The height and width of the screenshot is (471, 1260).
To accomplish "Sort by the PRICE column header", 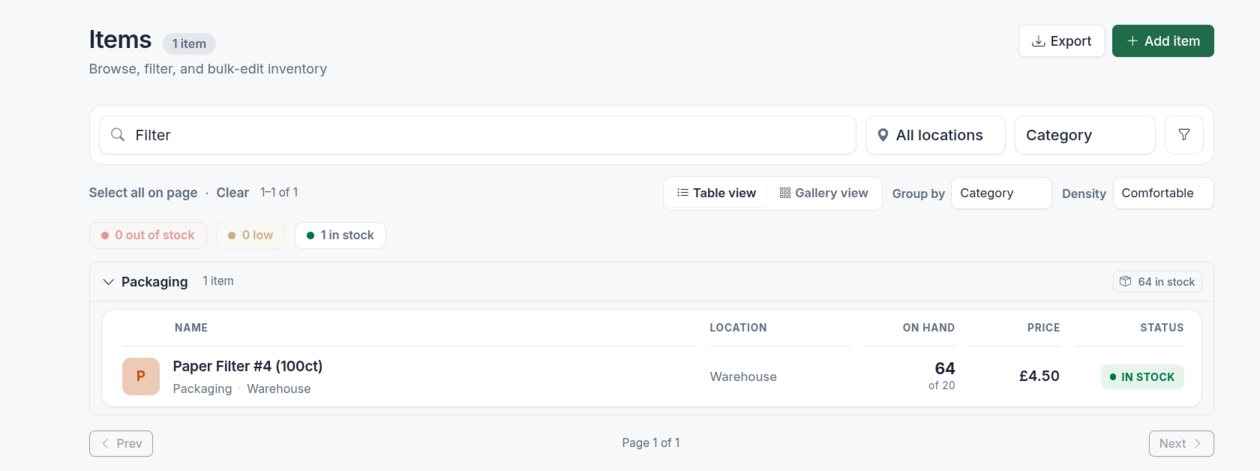I will coord(1043,328).
